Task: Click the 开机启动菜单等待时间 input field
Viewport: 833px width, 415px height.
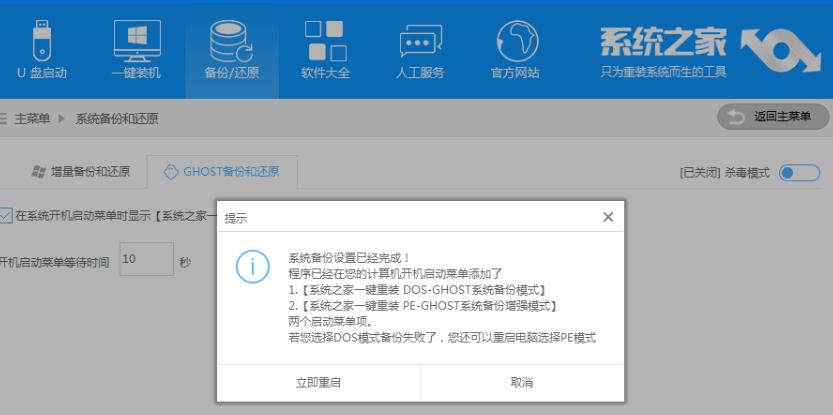Action: [147, 259]
